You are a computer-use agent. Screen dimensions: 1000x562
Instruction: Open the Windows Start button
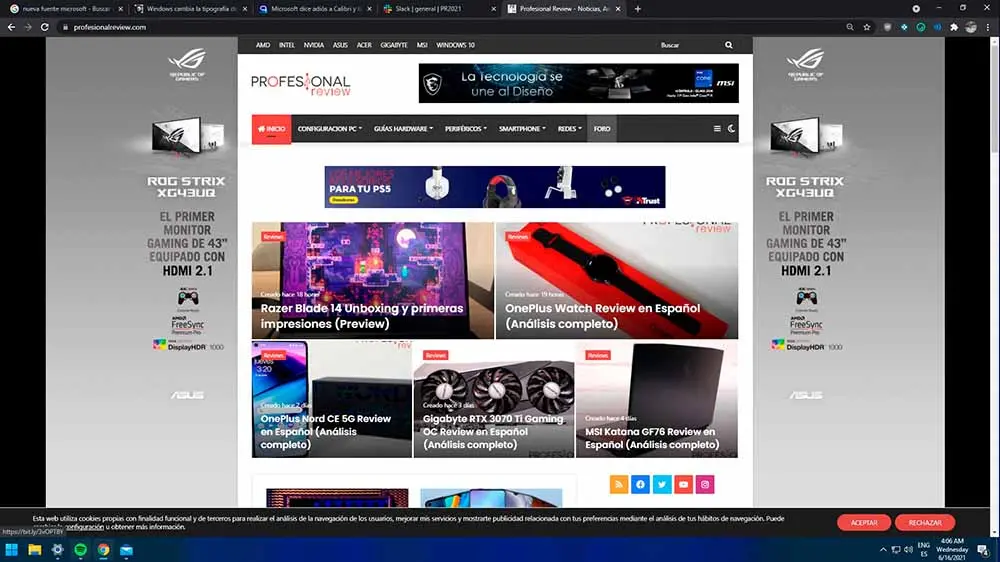[x=11, y=549]
